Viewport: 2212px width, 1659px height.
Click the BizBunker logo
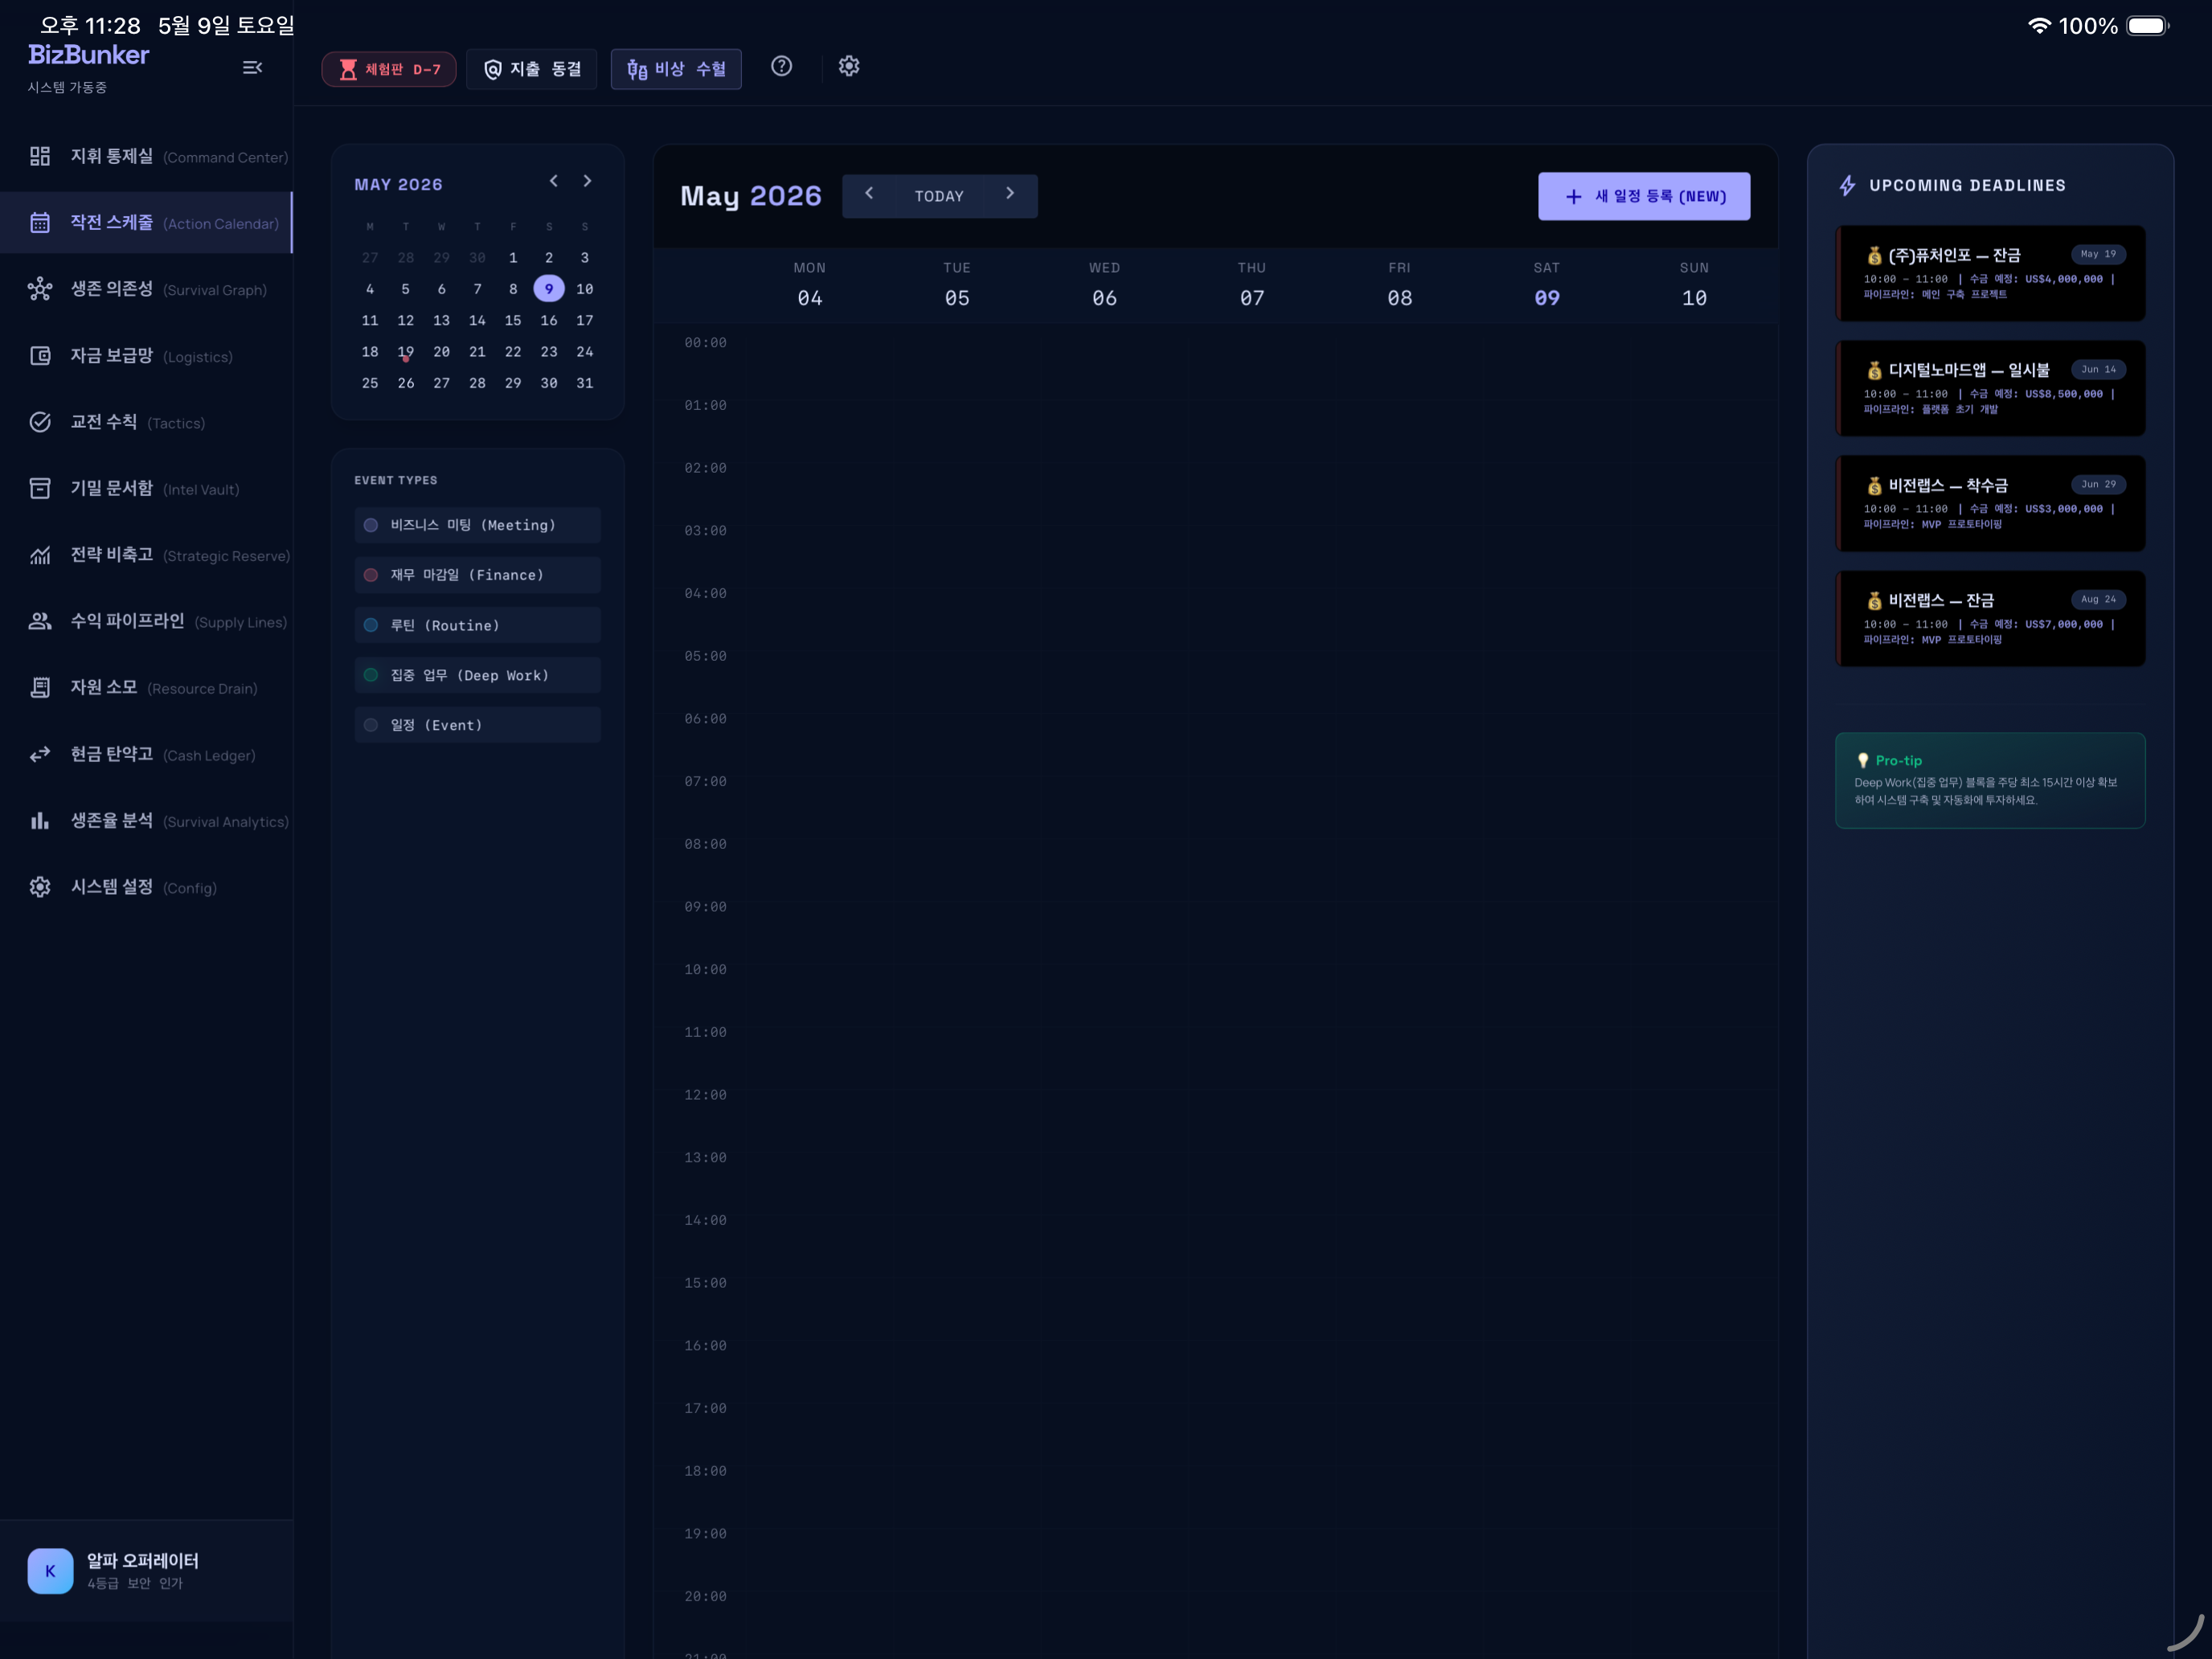88,55
